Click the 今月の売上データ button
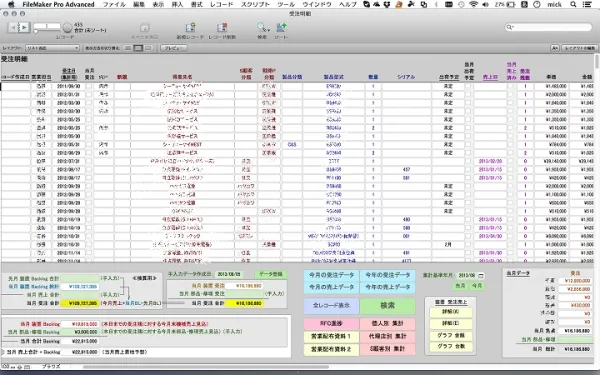600x375 pixels. (331, 287)
